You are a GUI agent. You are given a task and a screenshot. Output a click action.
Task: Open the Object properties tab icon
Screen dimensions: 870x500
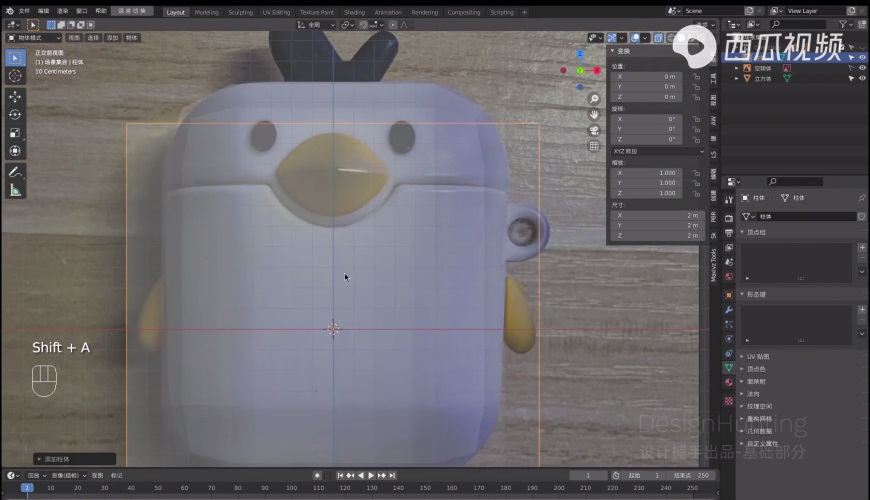729,295
